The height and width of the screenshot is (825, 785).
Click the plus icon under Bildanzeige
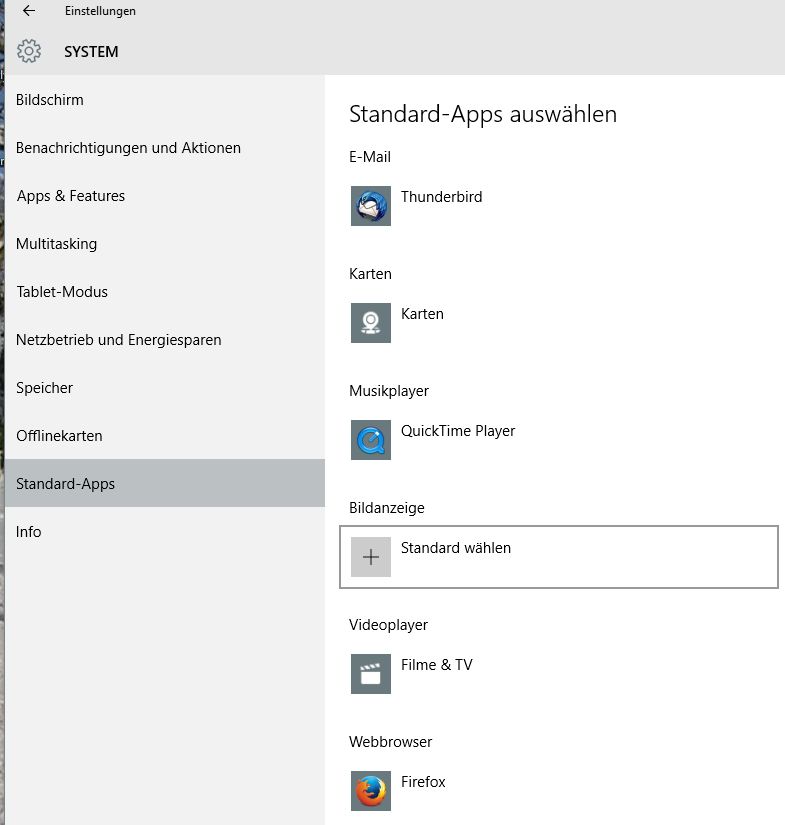(x=371, y=557)
